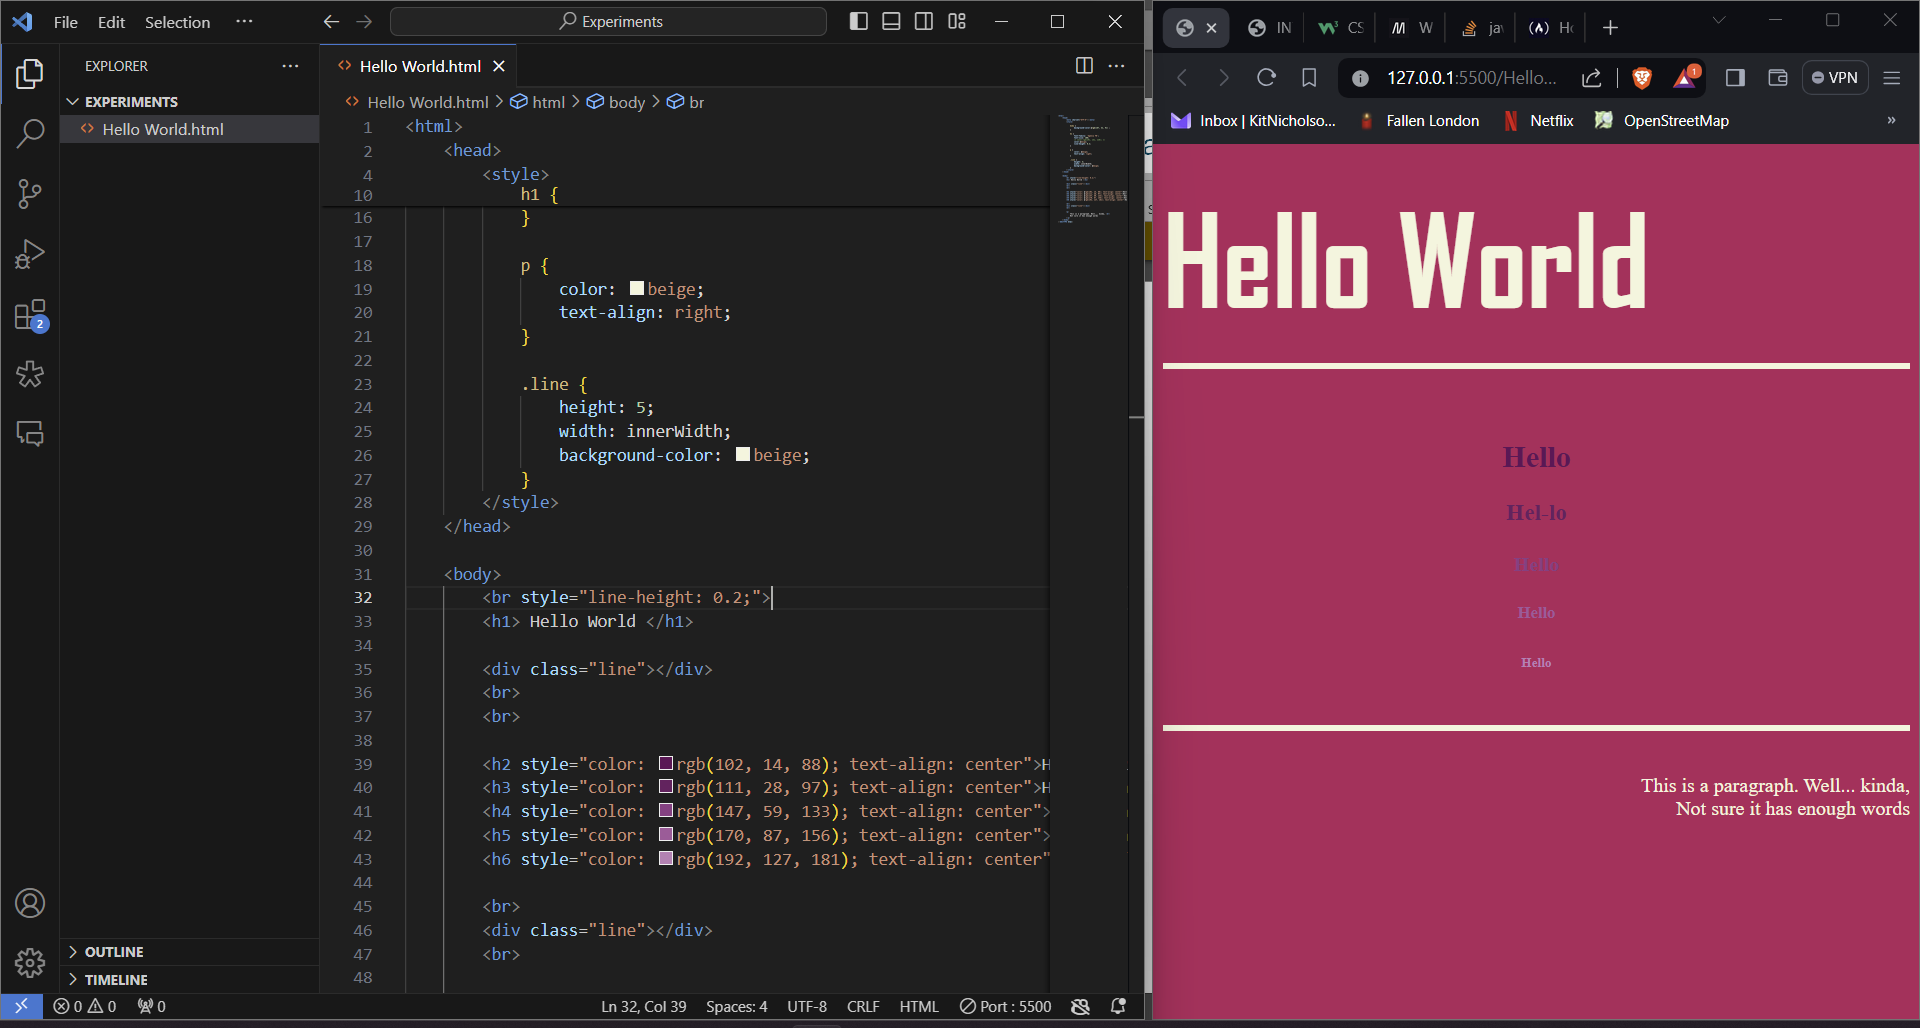Screen dimensions: 1920x1028
Task: Open the File menu
Action: coord(66,22)
